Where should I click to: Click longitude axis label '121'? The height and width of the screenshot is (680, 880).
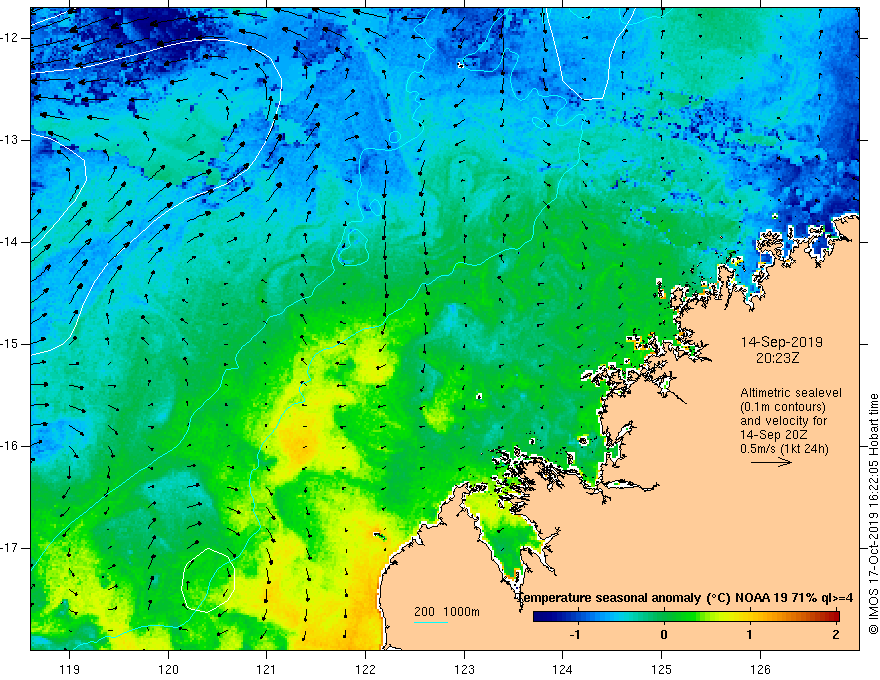[x=267, y=669]
